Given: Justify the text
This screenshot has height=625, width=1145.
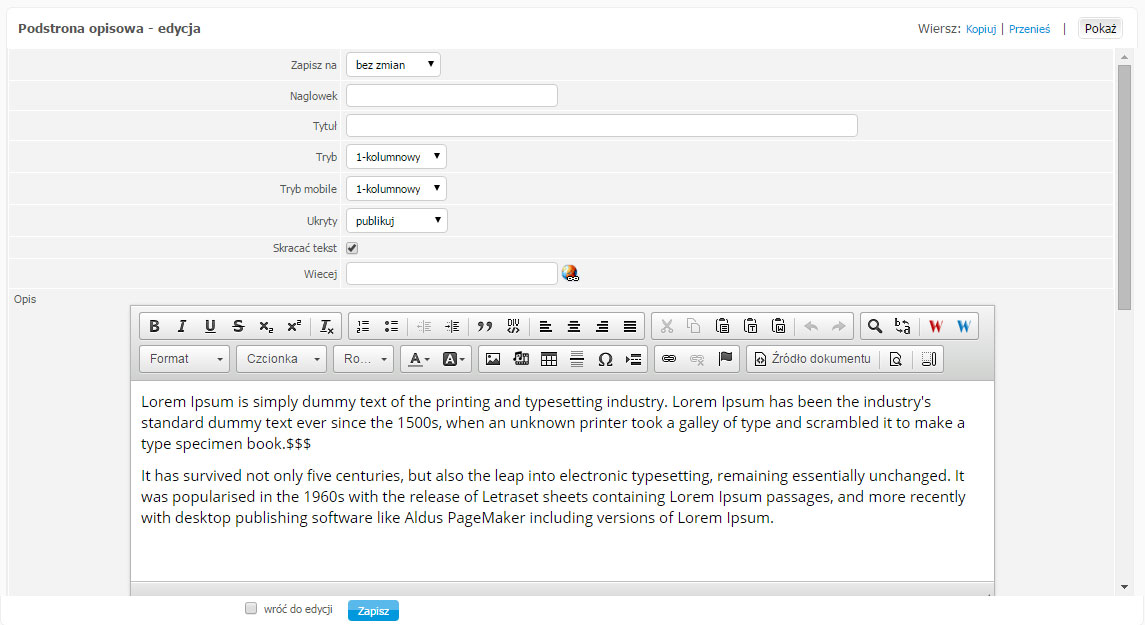Looking at the screenshot, I should tap(630, 326).
